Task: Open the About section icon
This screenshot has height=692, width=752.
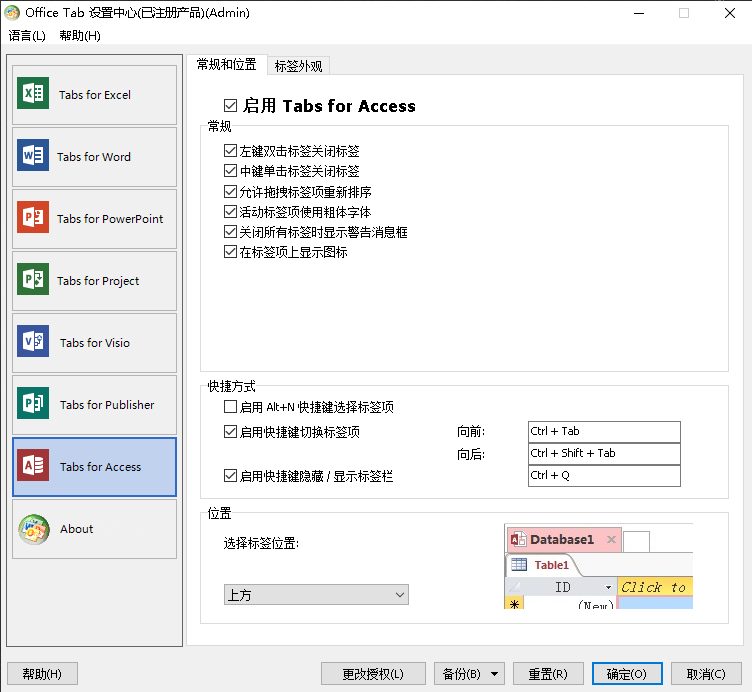Action: tap(33, 529)
